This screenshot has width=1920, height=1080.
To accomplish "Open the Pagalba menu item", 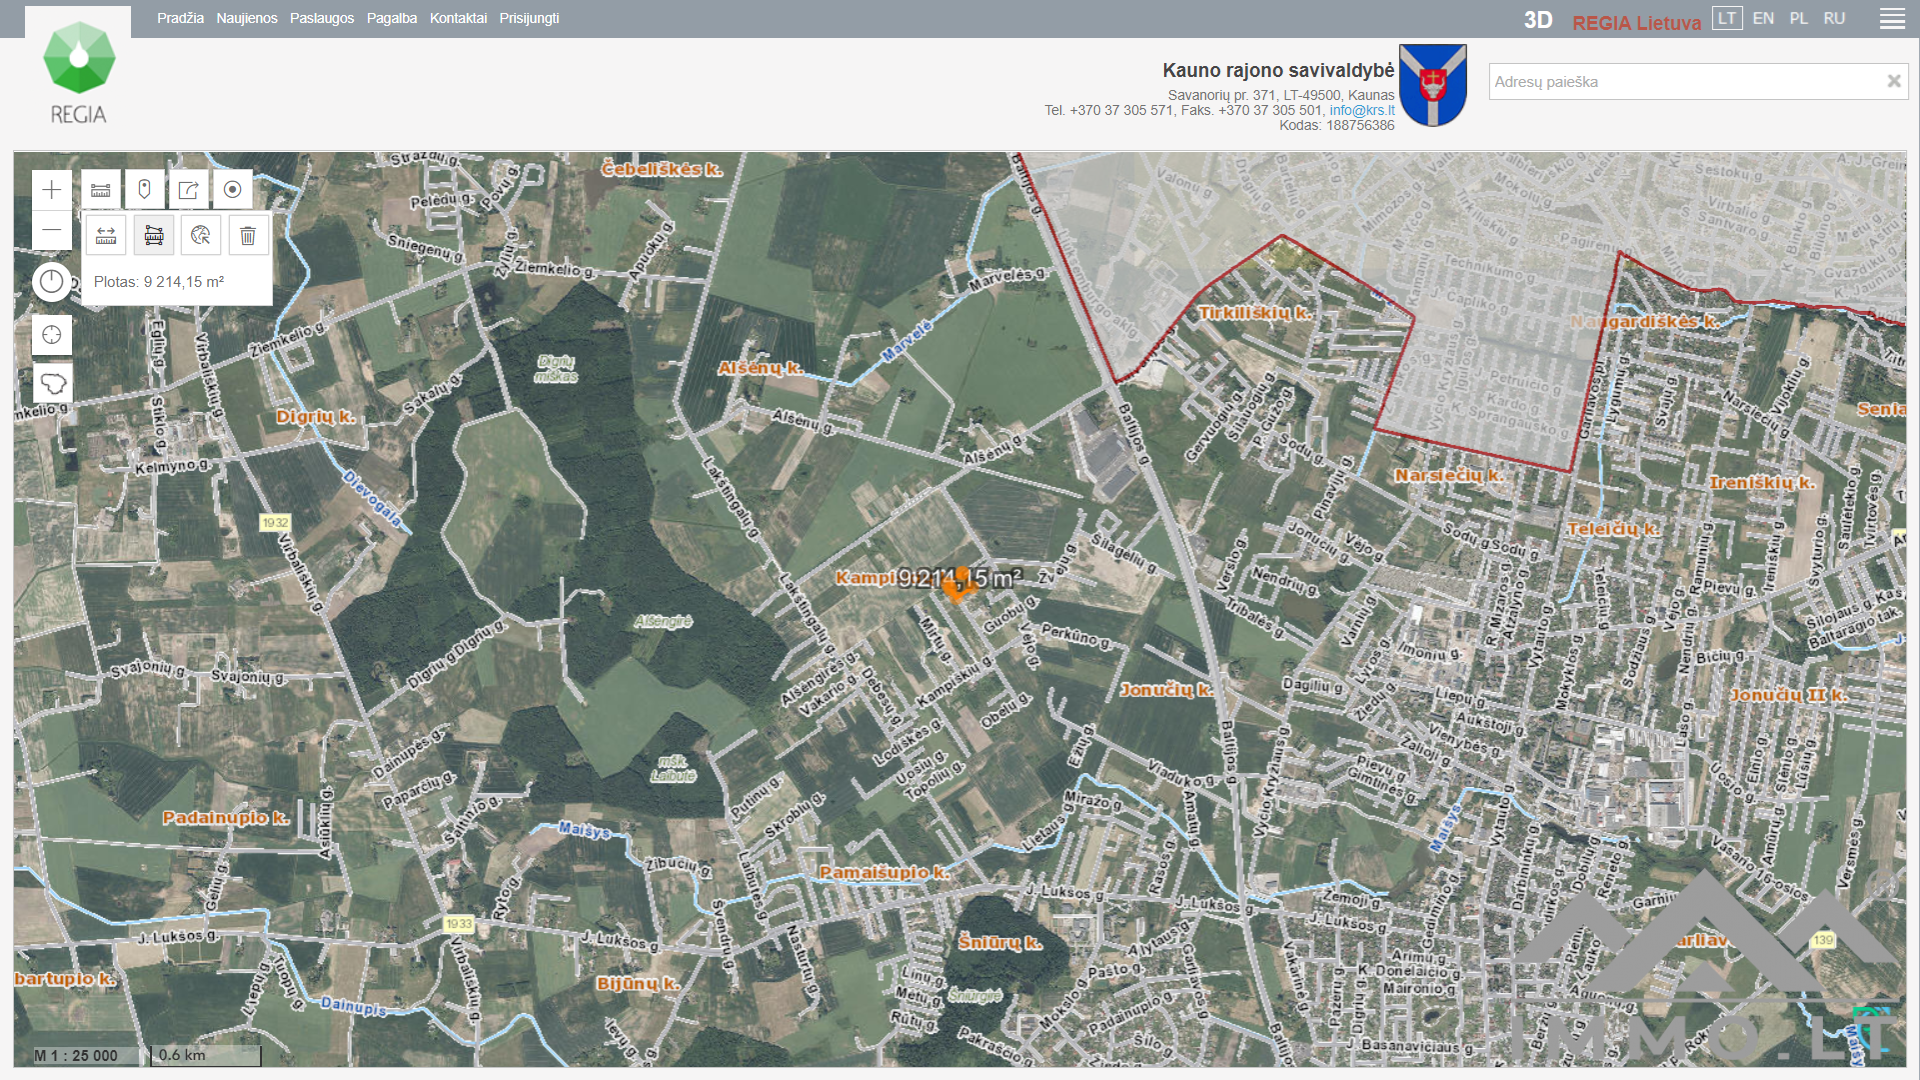I will (x=392, y=18).
